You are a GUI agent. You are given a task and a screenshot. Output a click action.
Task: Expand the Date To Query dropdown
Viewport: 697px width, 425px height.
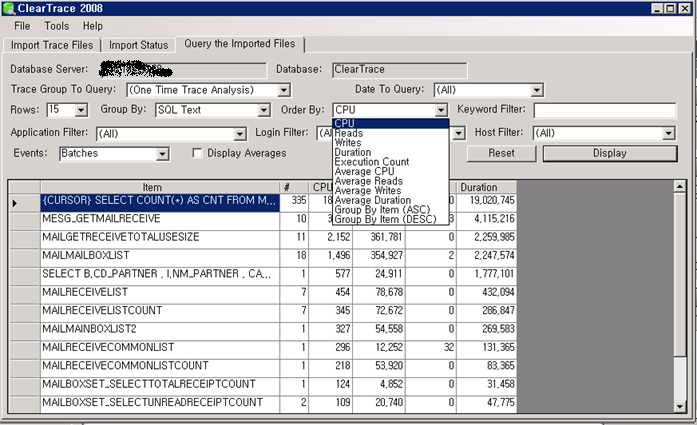[x=537, y=90]
